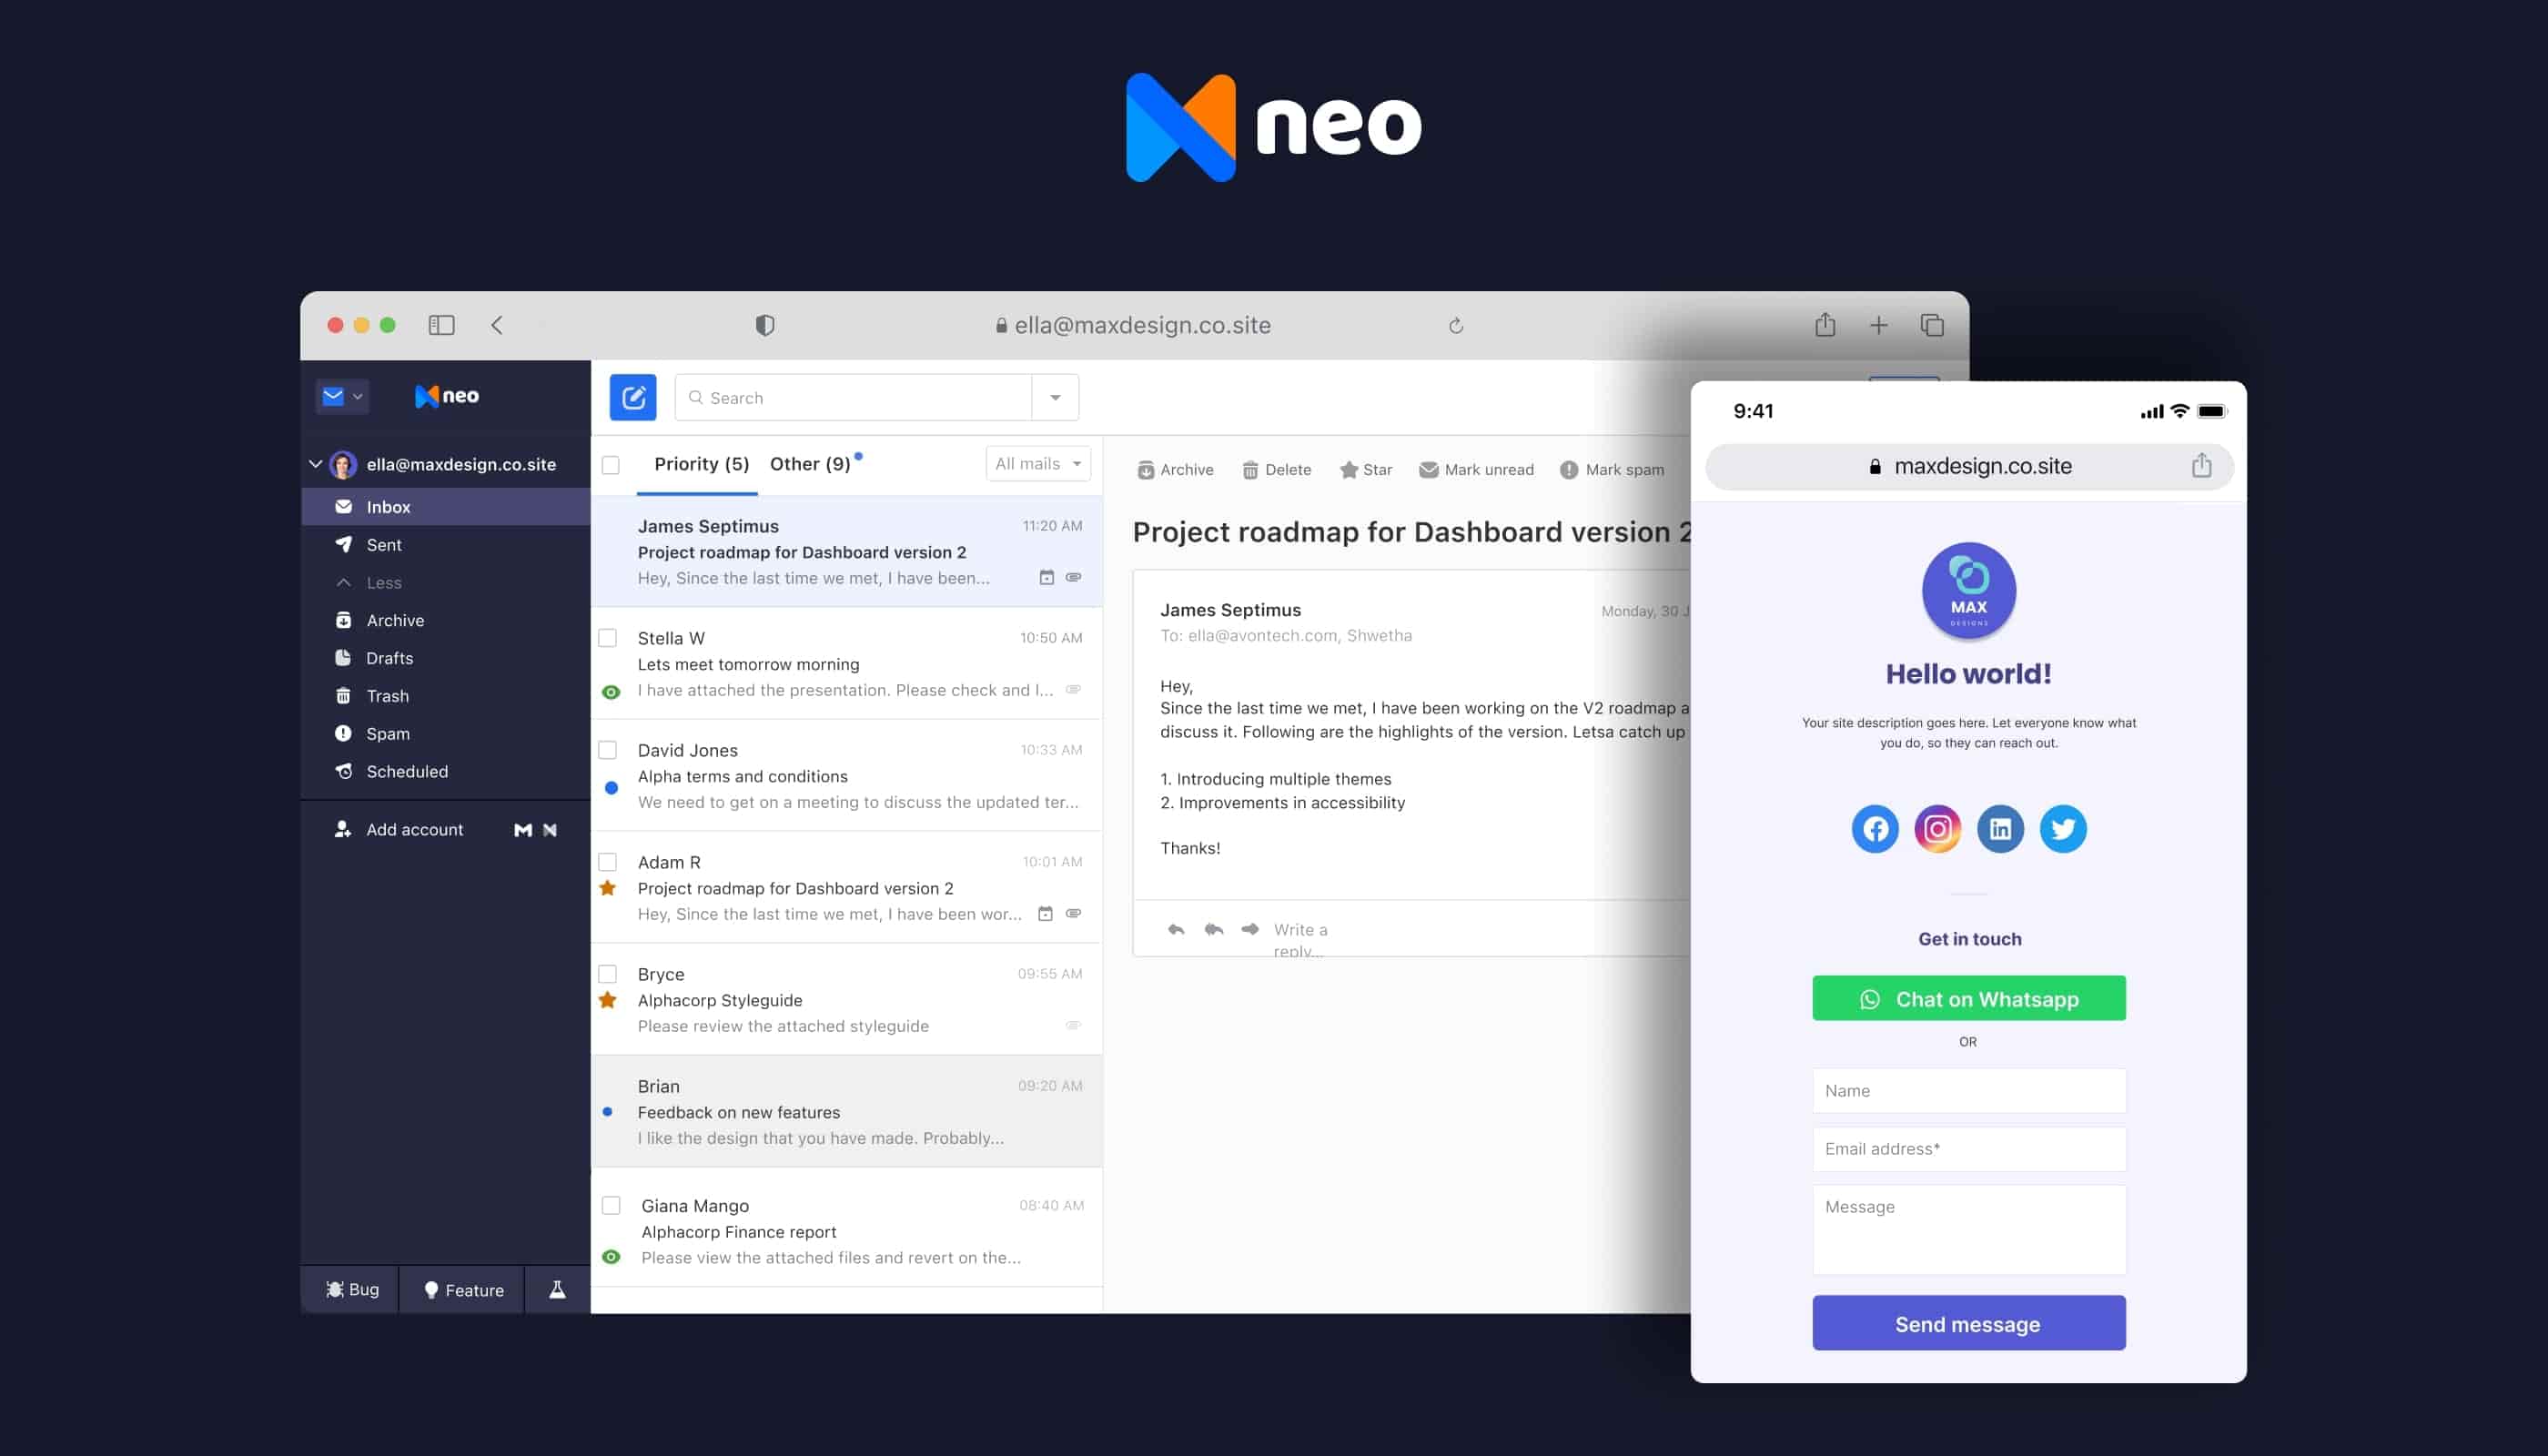Image resolution: width=2548 pixels, height=1456 pixels.
Task: Click Add account in sidebar
Action: coord(413,828)
